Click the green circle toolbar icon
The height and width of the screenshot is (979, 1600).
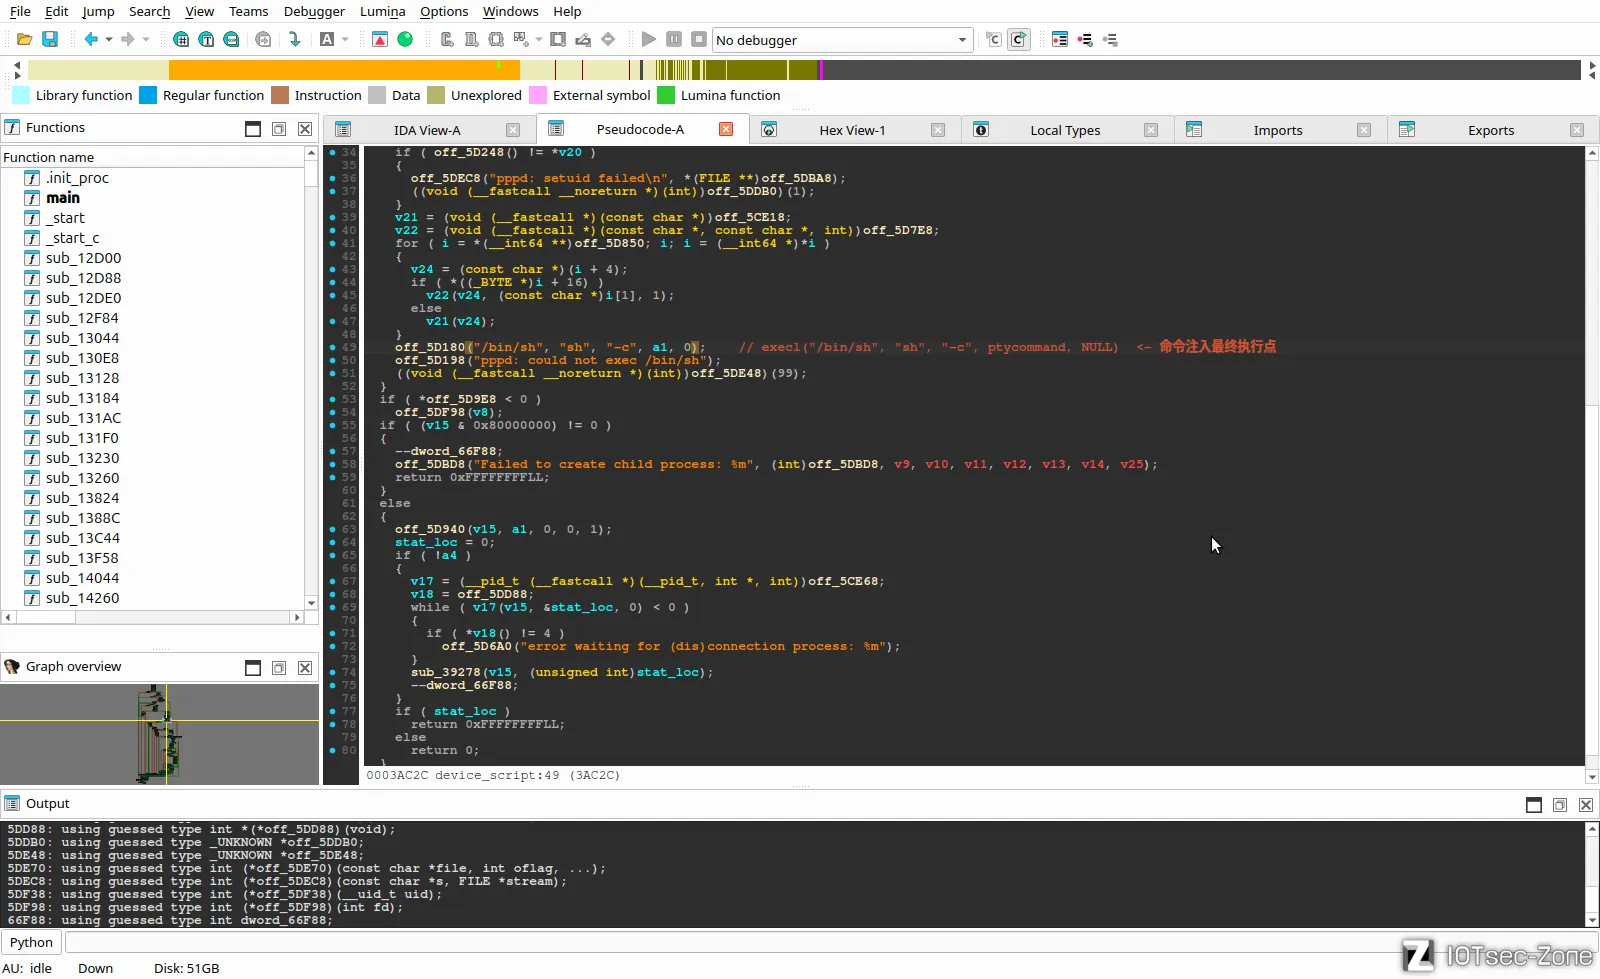[405, 40]
